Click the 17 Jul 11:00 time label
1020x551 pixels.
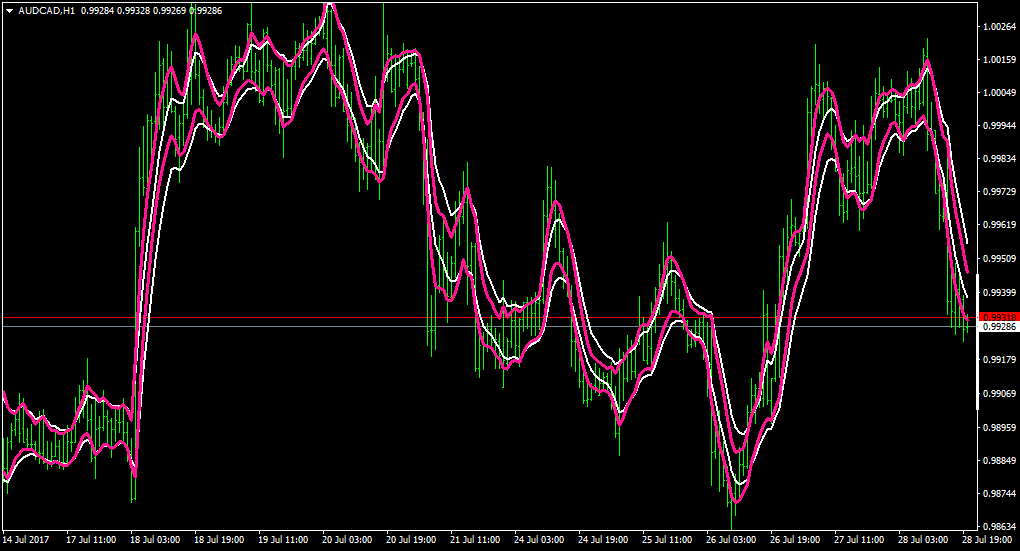(x=91, y=540)
